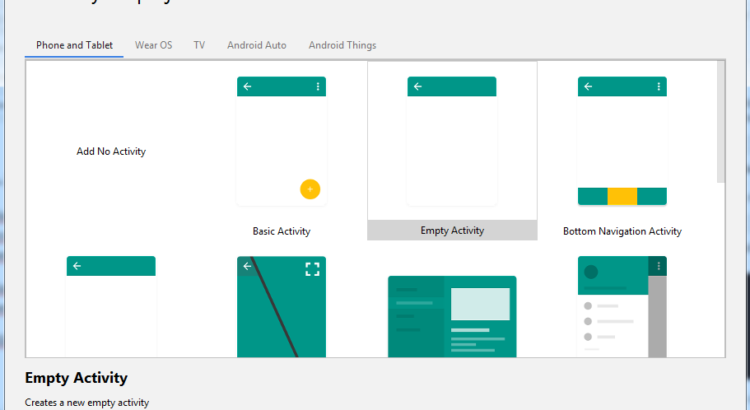Click overflow dots in navigation drawer template preview

click(x=658, y=266)
